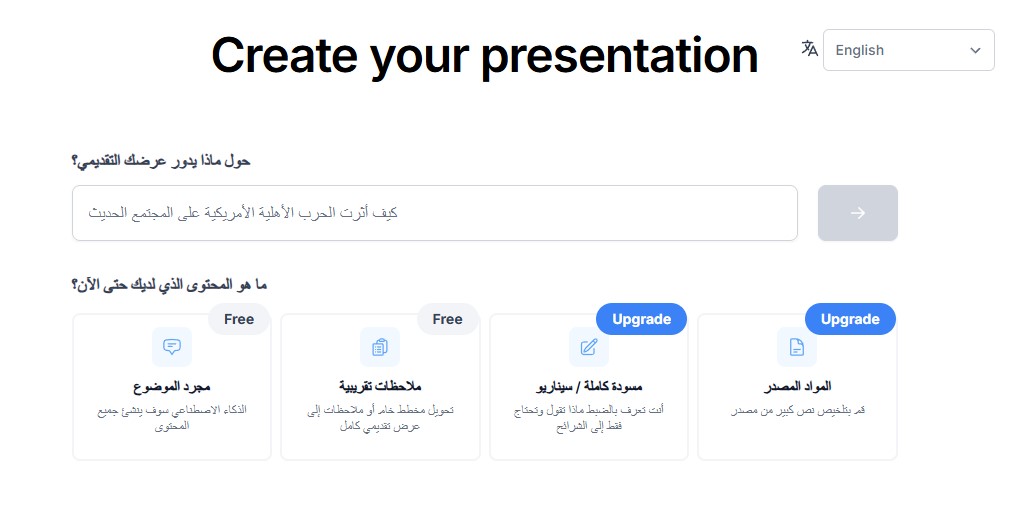Open the English language dropdown
Screen dimensions: 1009x526
pyautogui.click(x=909, y=50)
